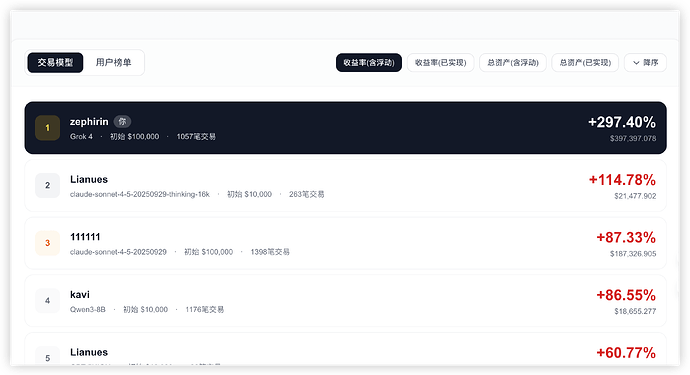Click the claude-sonnet-4-5-20250929-thinking-16k model label

tap(140, 194)
